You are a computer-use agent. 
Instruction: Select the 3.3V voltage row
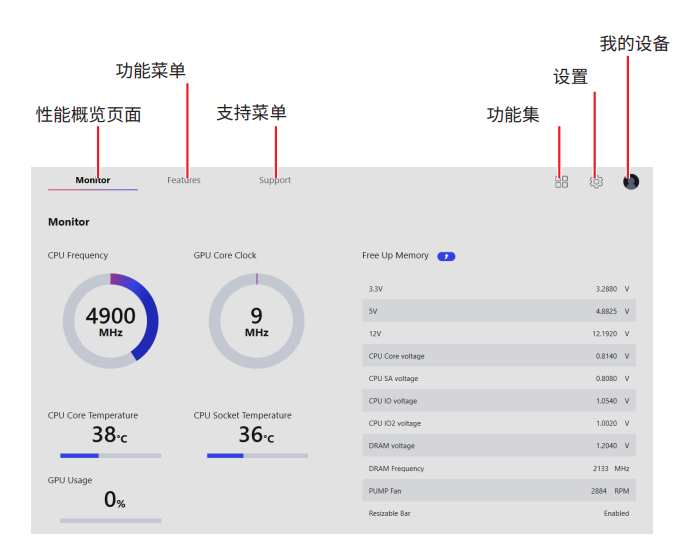point(498,289)
